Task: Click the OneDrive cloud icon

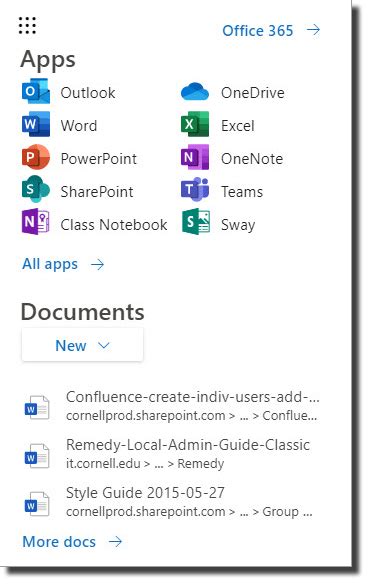Action: click(x=195, y=92)
